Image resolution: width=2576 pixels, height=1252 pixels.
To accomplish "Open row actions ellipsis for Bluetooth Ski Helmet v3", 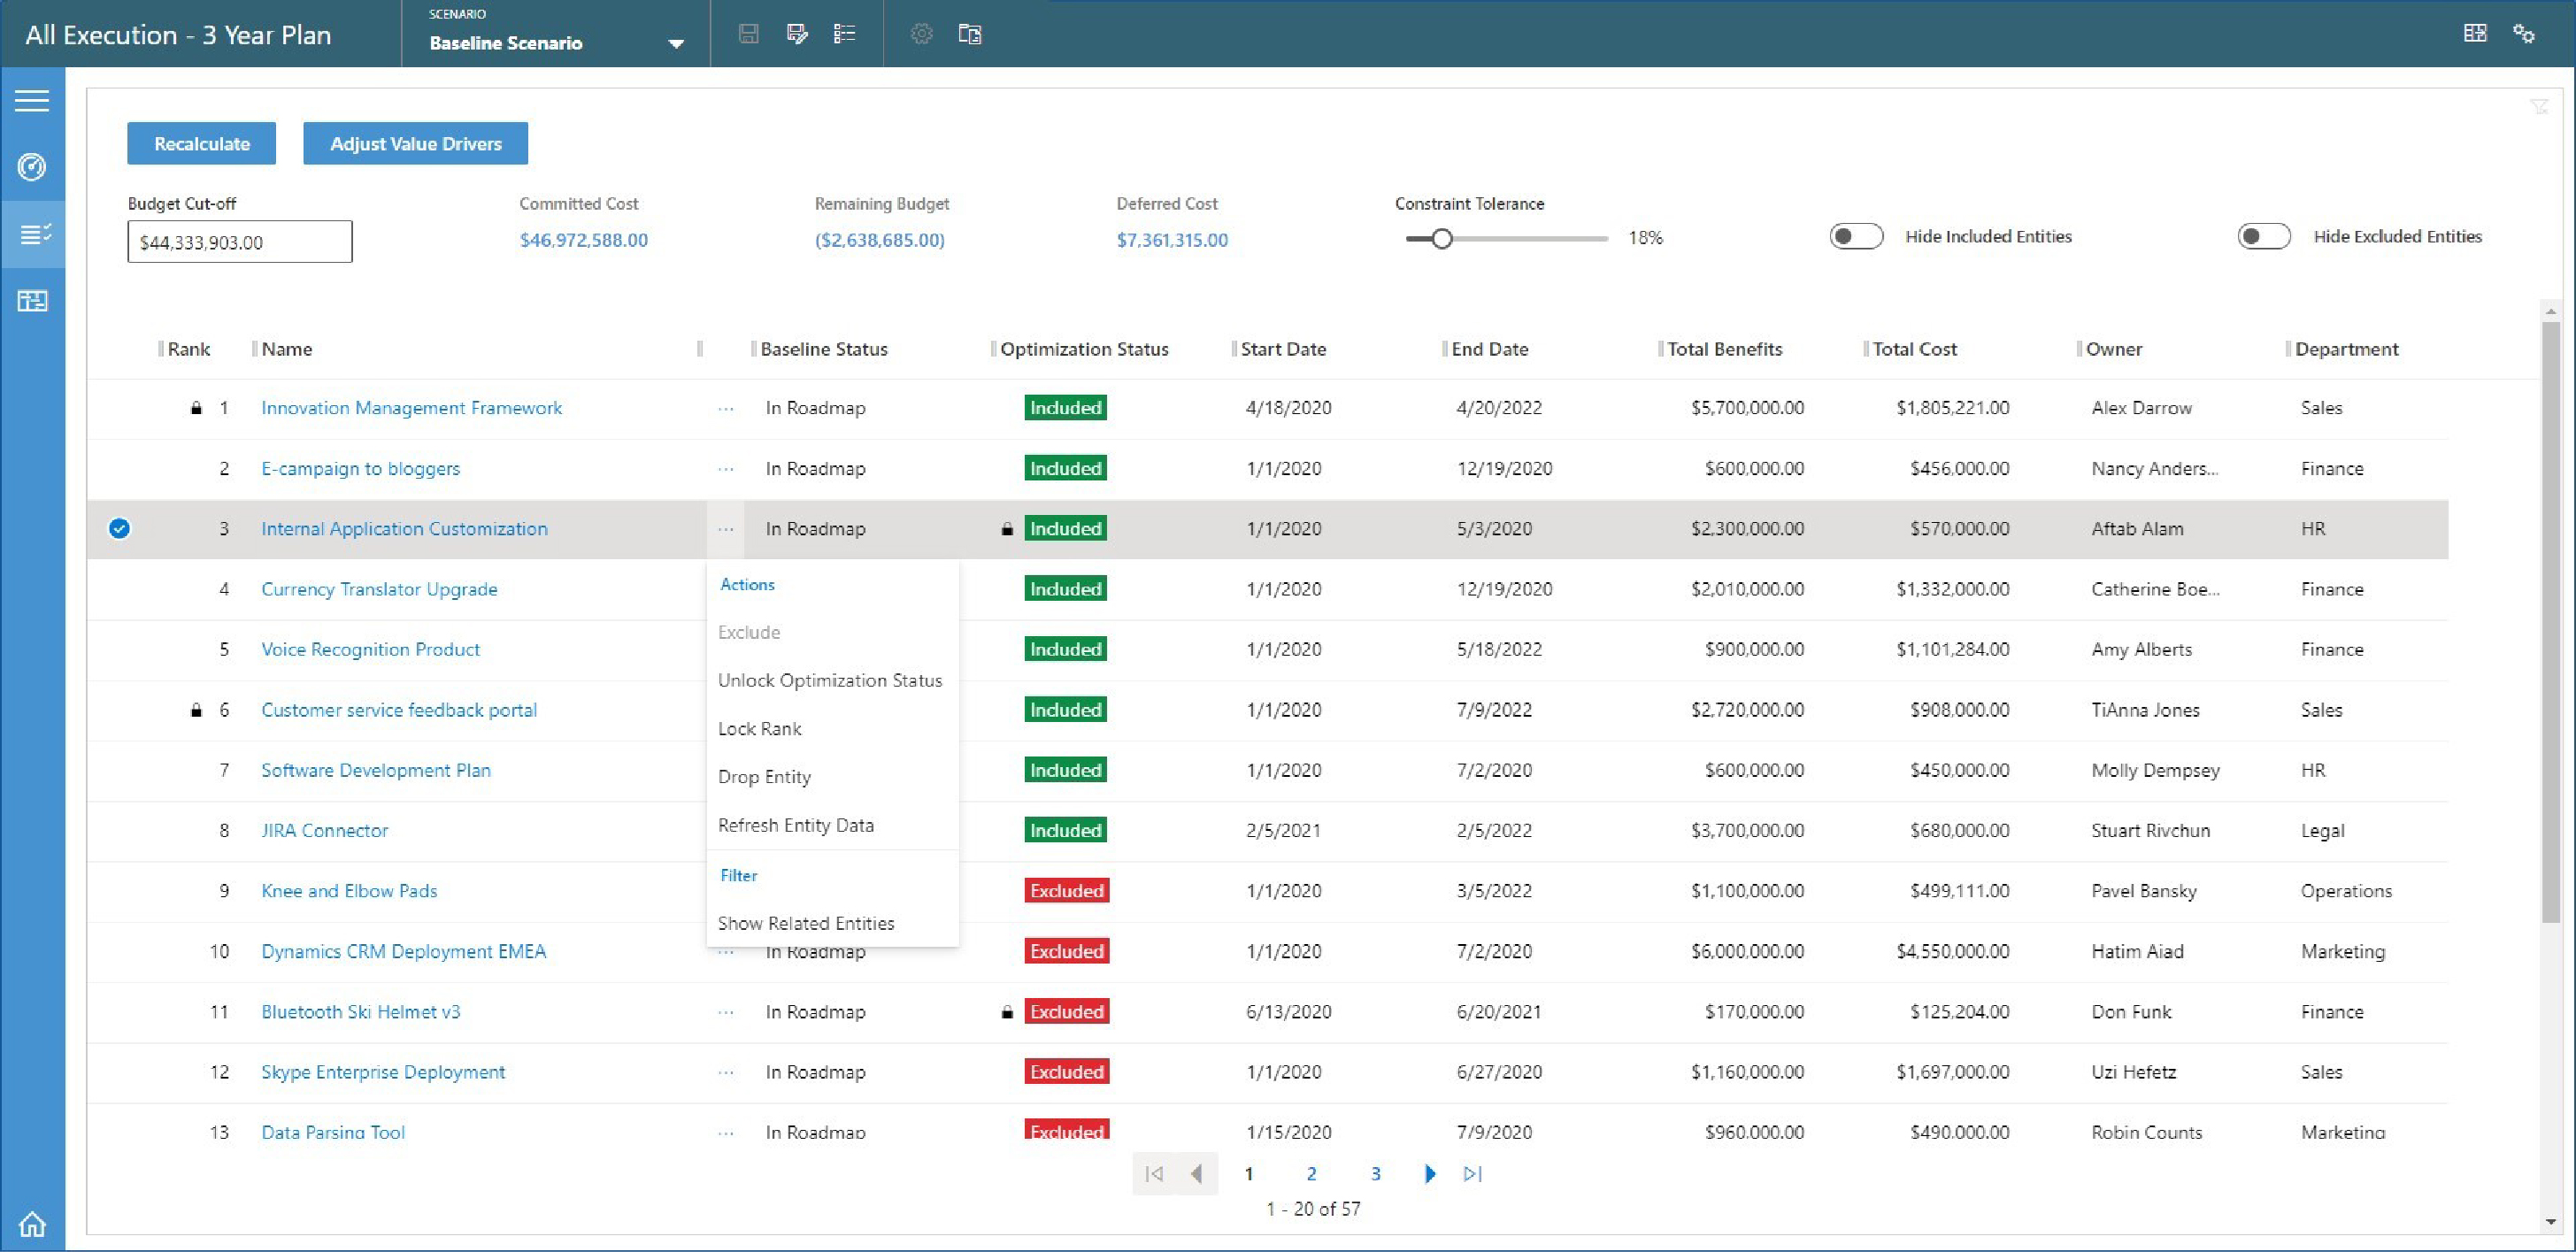I will click(x=726, y=1012).
